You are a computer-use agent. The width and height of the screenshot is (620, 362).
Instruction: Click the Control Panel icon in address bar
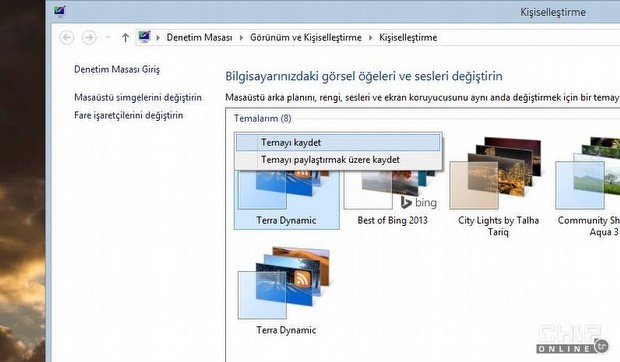pyautogui.click(x=144, y=37)
